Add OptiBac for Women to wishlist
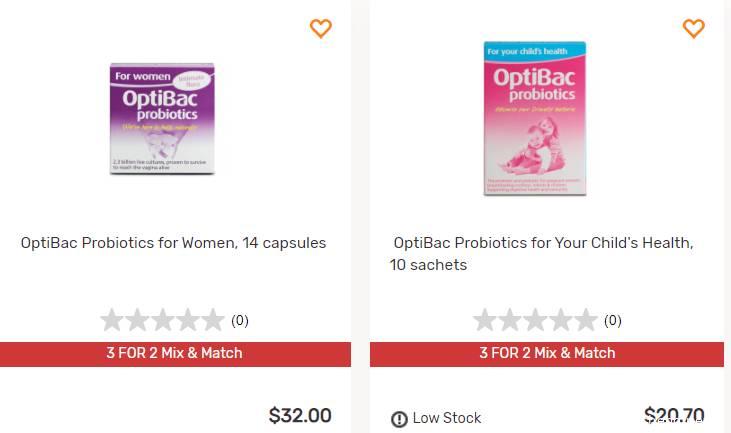 coord(320,29)
